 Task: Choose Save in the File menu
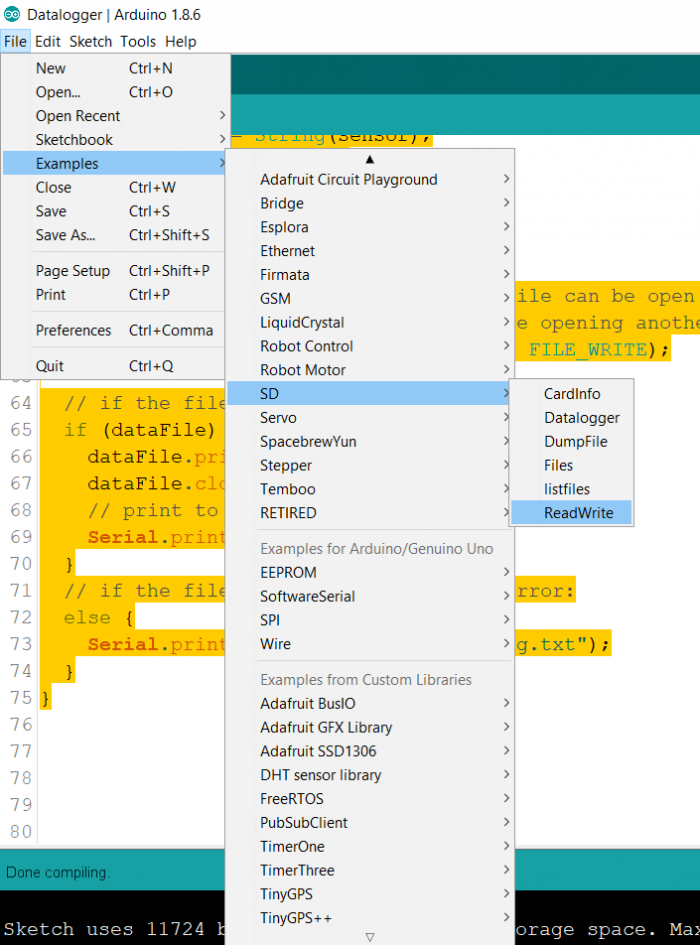point(115,211)
